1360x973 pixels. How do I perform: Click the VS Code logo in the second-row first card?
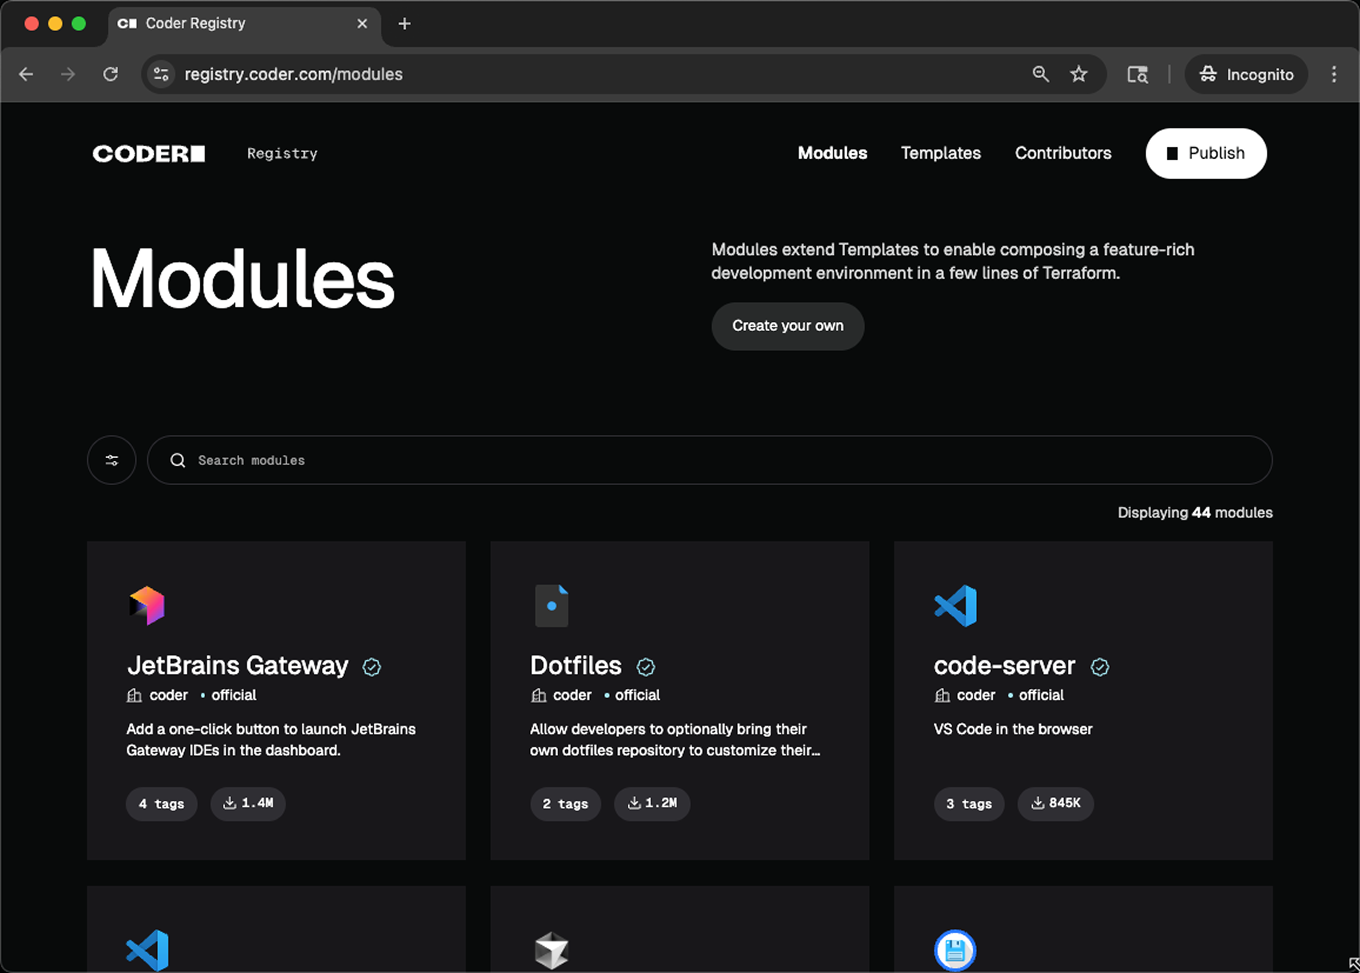click(x=147, y=950)
